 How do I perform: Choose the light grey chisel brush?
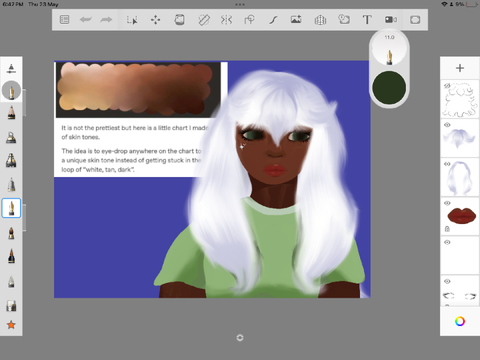[11, 184]
